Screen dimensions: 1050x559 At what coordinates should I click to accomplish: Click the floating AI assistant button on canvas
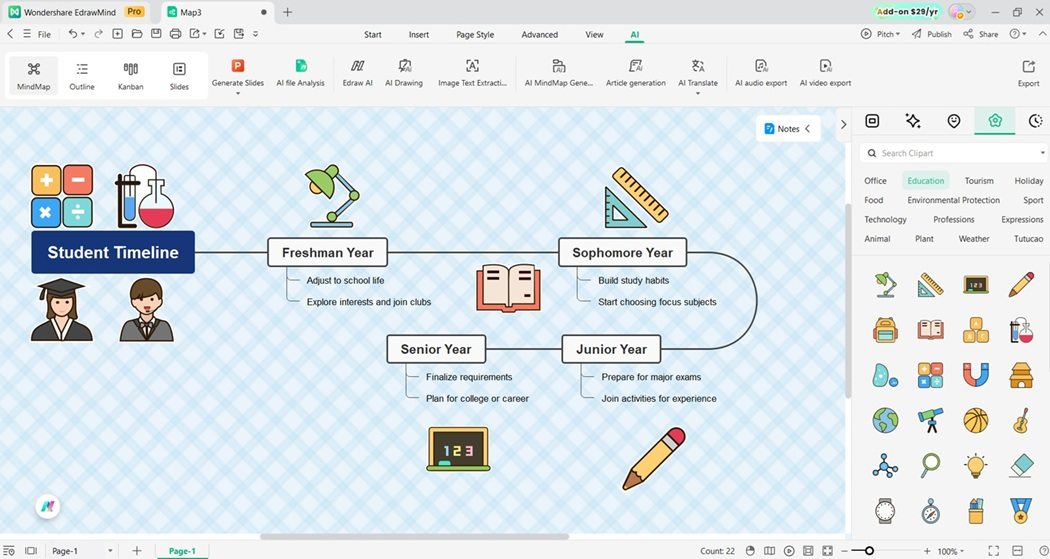pos(48,507)
